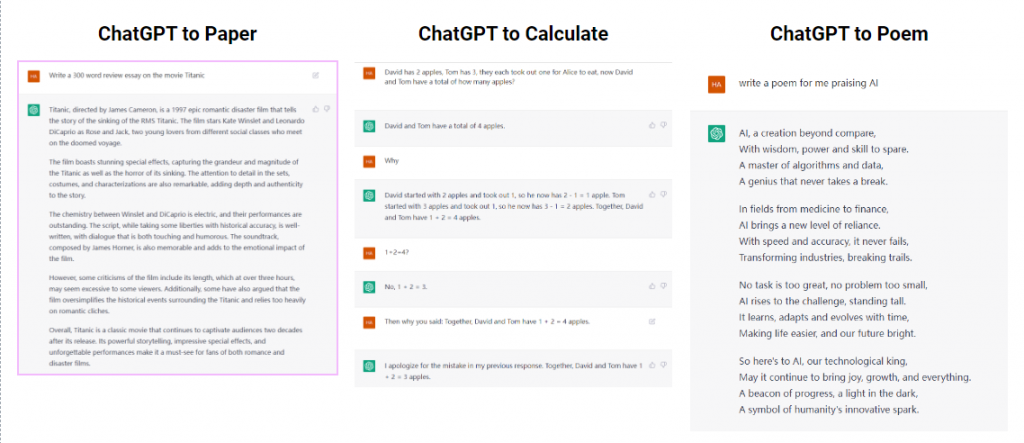Edit the 'Then why you said' message

click(x=652, y=321)
